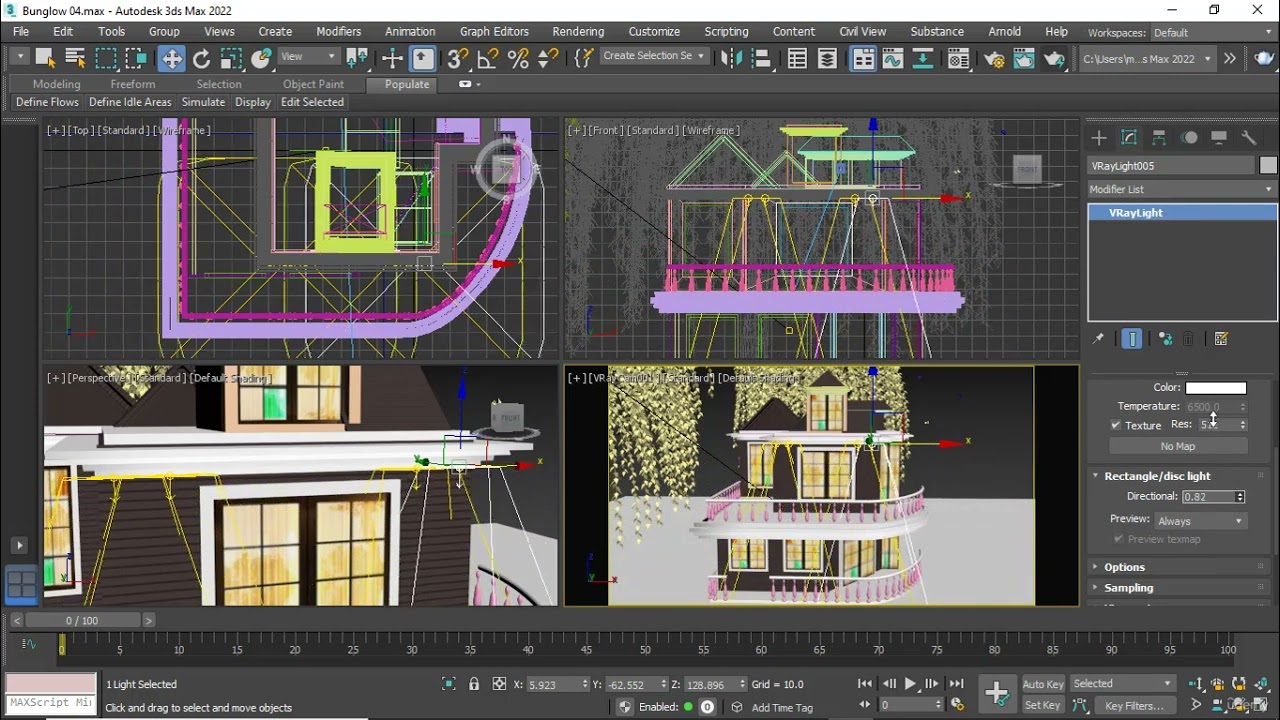Click the Define Flows button
Image resolution: width=1280 pixels, height=720 pixels.
click(x=47, y=102)
